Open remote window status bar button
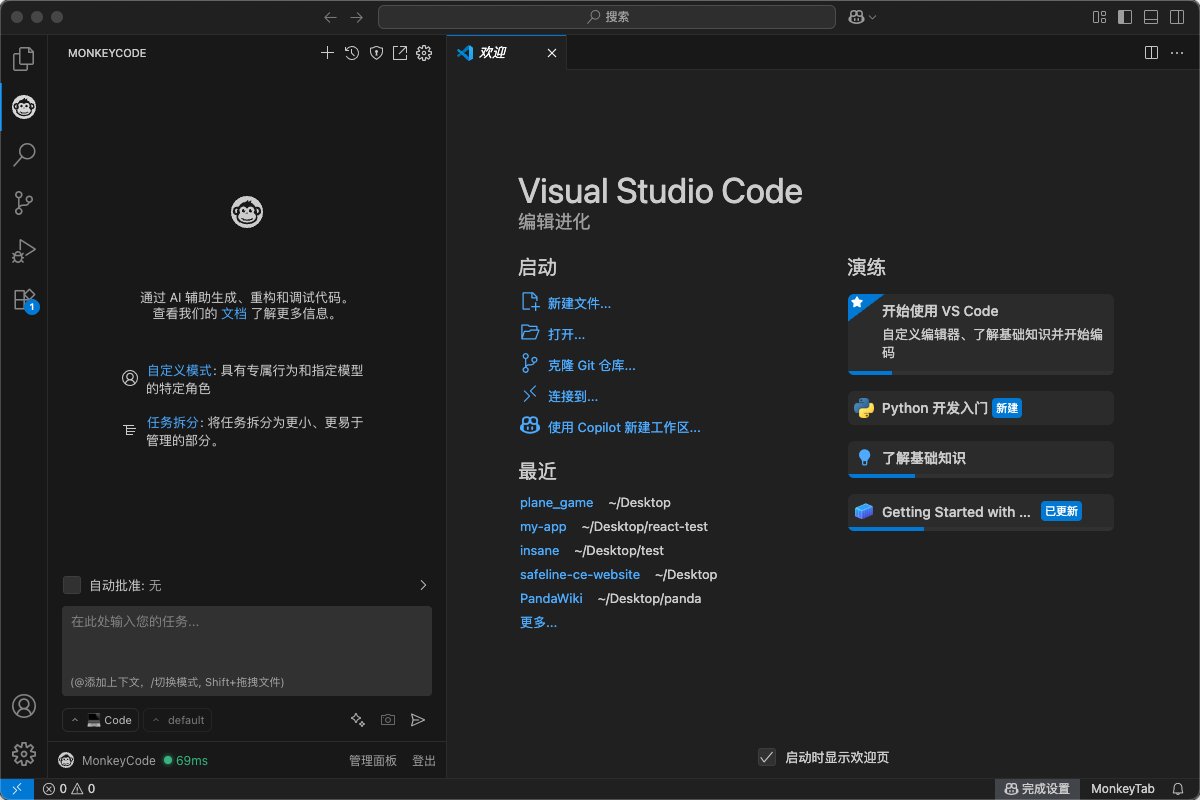 click(17, 789)
